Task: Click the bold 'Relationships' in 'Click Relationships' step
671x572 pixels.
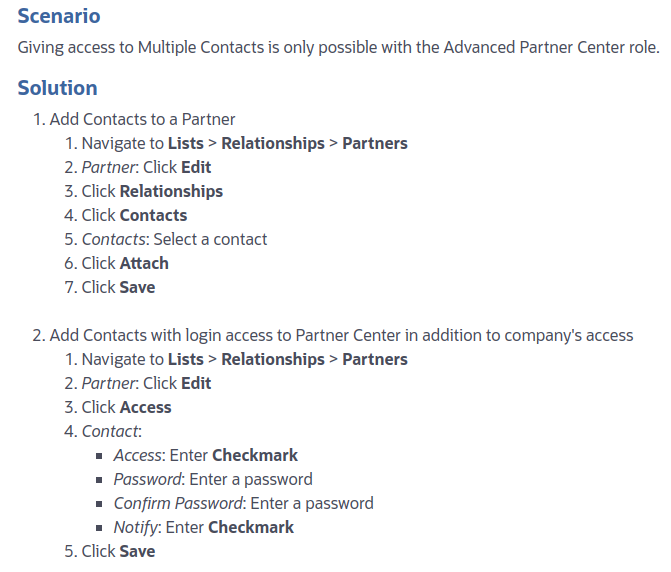Action: [x=171, y=191]
